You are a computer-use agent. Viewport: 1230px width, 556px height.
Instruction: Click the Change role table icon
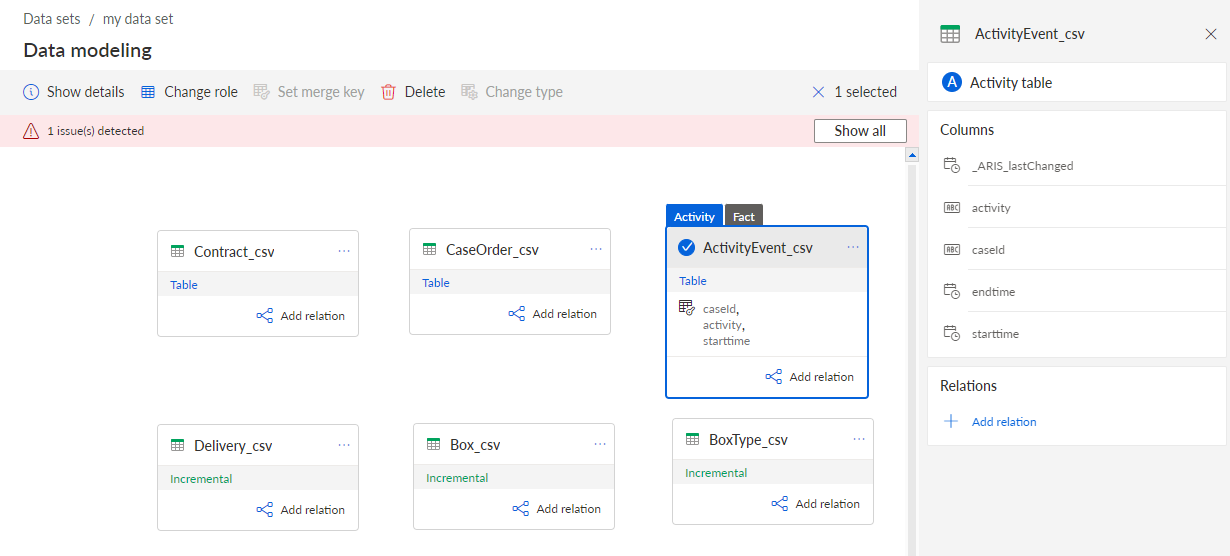click(148, 92)
